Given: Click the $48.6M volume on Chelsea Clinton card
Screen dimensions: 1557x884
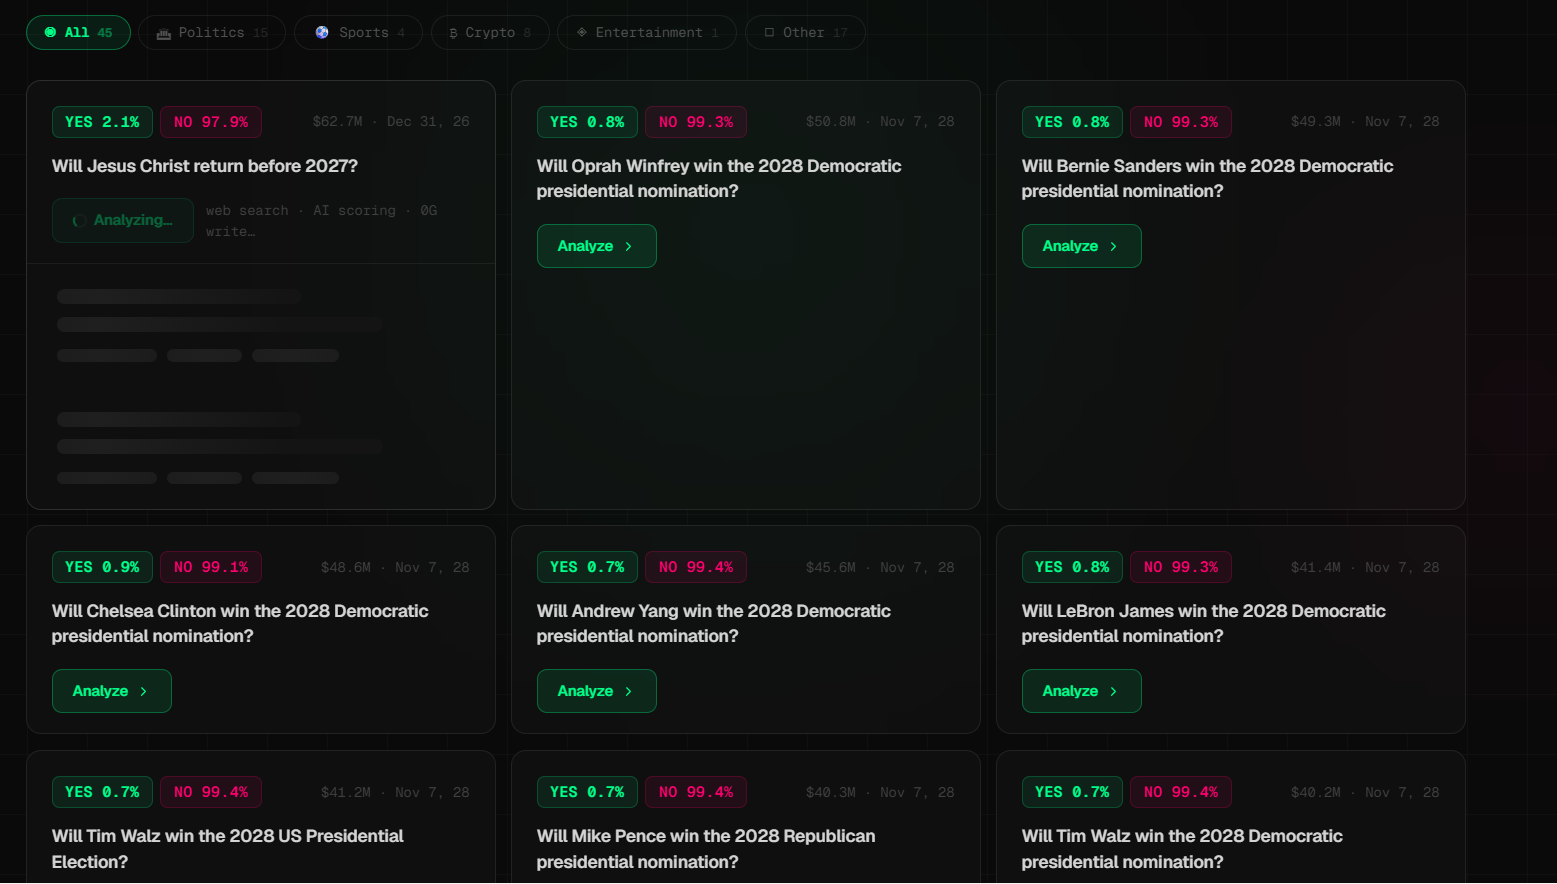Looking at the screenshot, I should pyautogui.click(x=345, y=567).
